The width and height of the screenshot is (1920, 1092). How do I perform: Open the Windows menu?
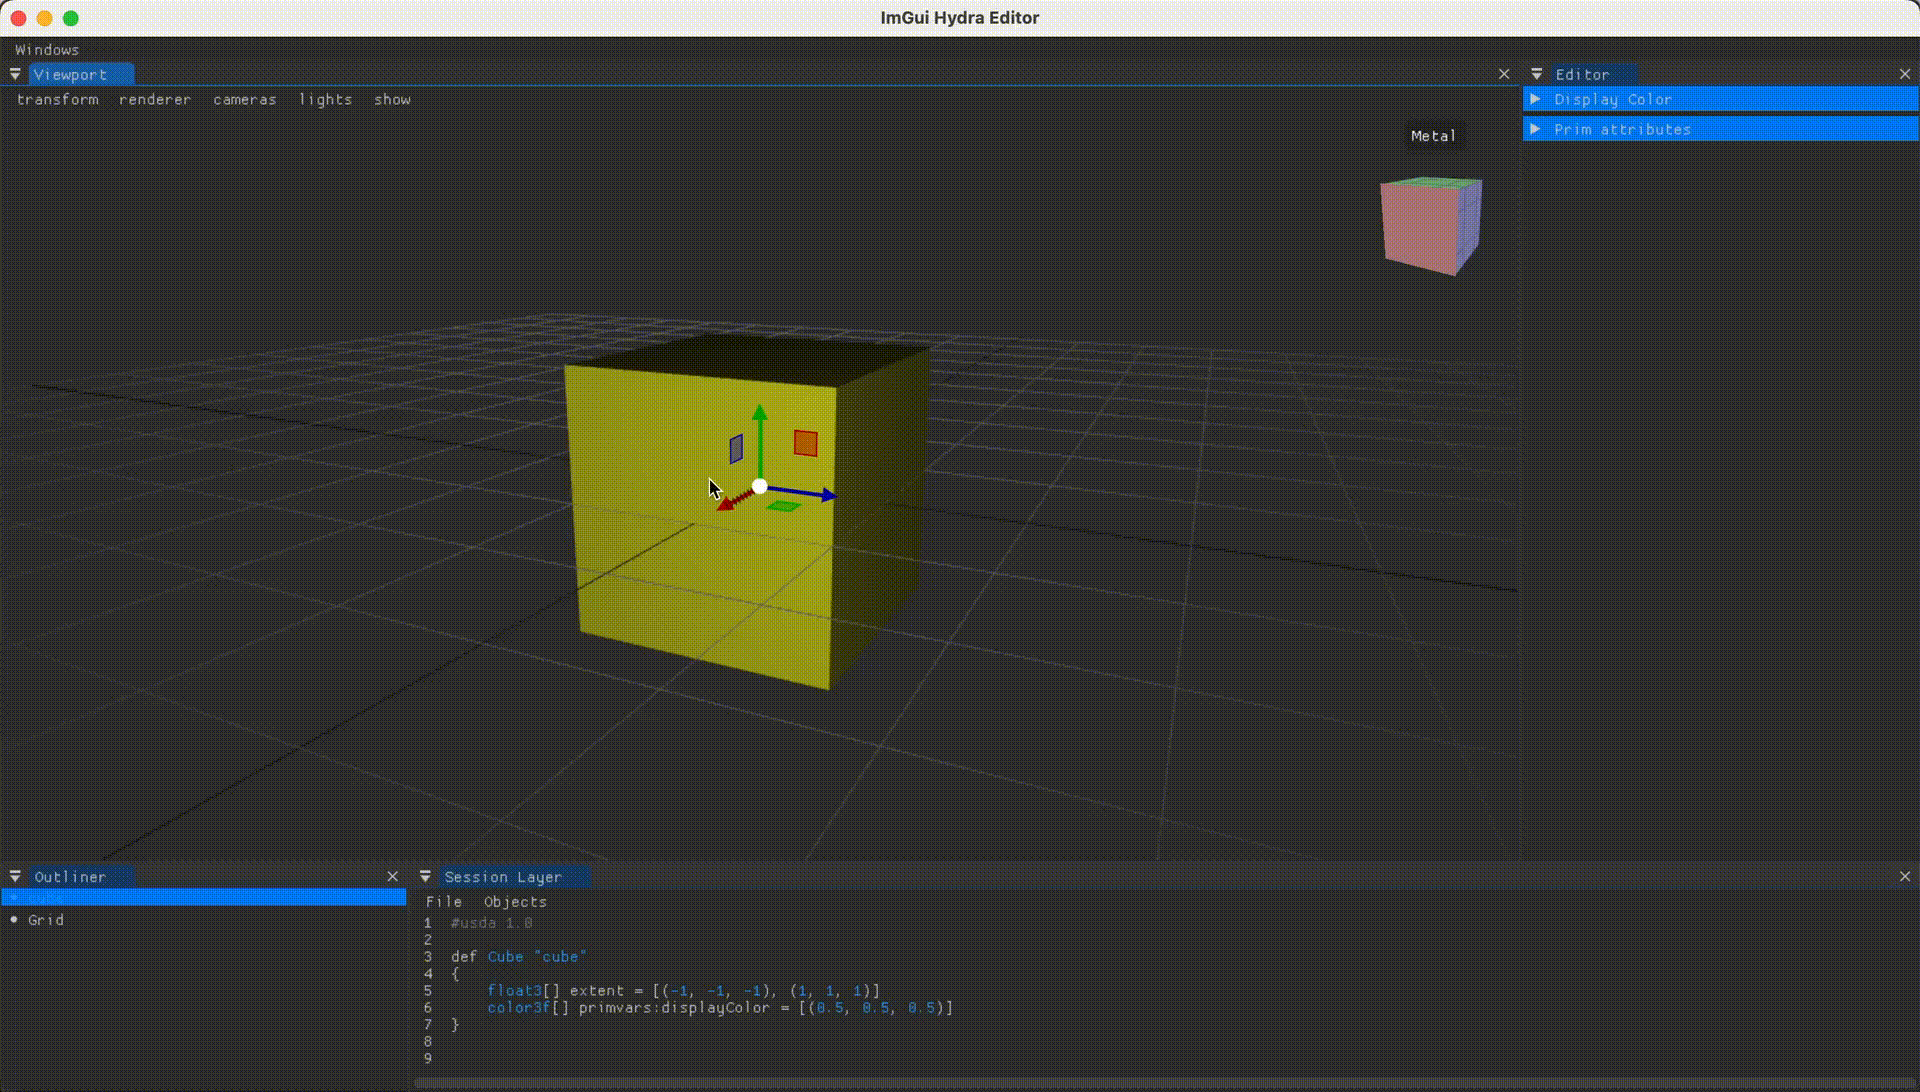click(x=47, y=50)
